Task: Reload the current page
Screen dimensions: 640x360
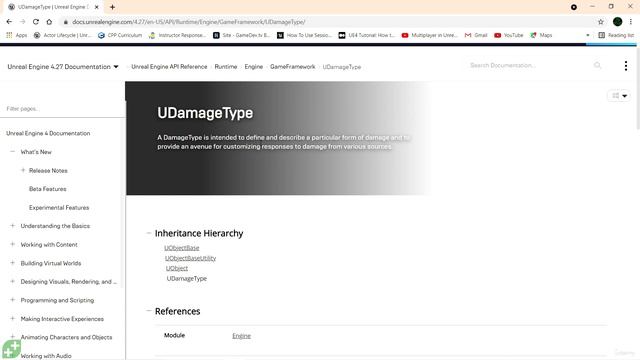Action: [36, 22]
